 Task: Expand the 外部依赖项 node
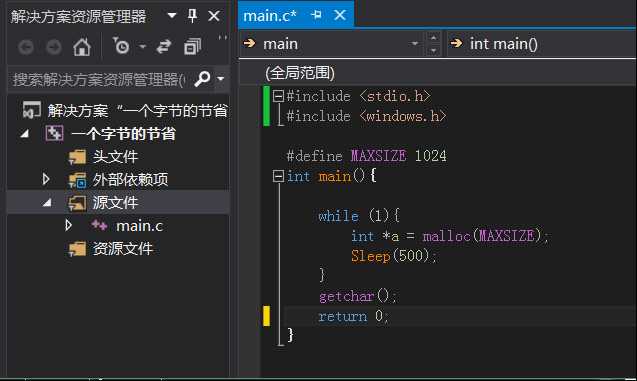tap(46, 179)
